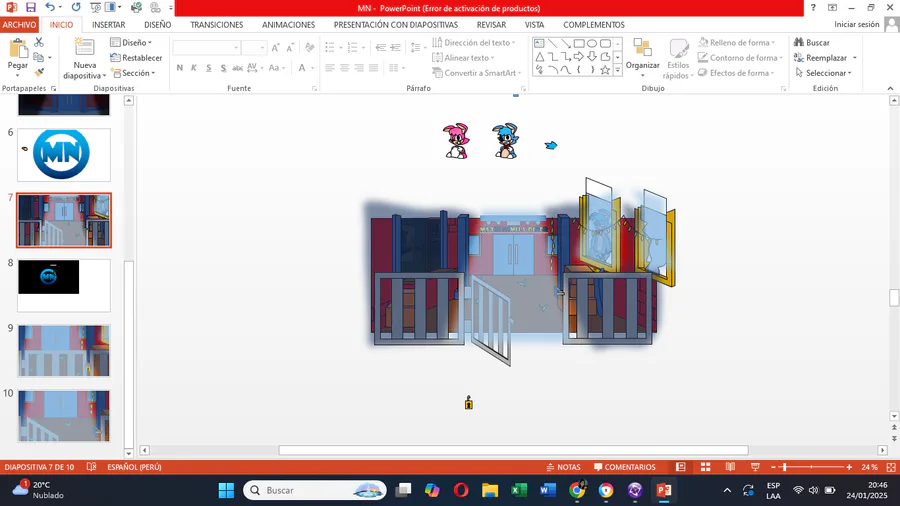Click the Cut scissors icon

[x=38, y=42]
